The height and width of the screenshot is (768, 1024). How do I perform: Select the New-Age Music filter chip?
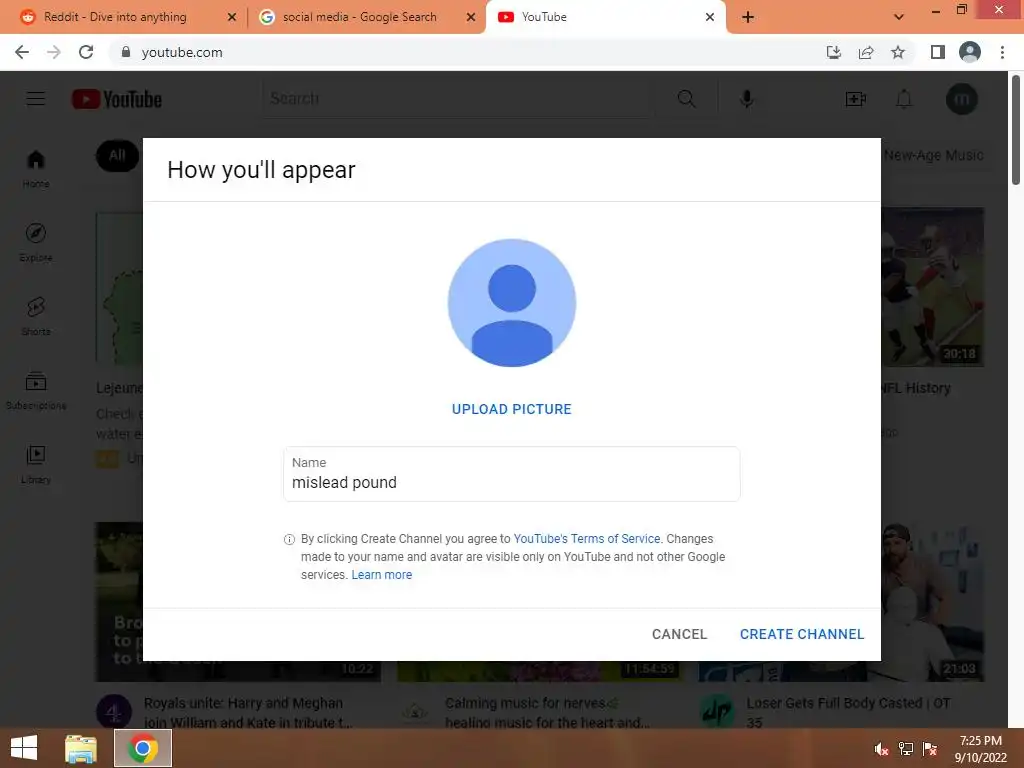pyautogui.click(x=933, y=155)
